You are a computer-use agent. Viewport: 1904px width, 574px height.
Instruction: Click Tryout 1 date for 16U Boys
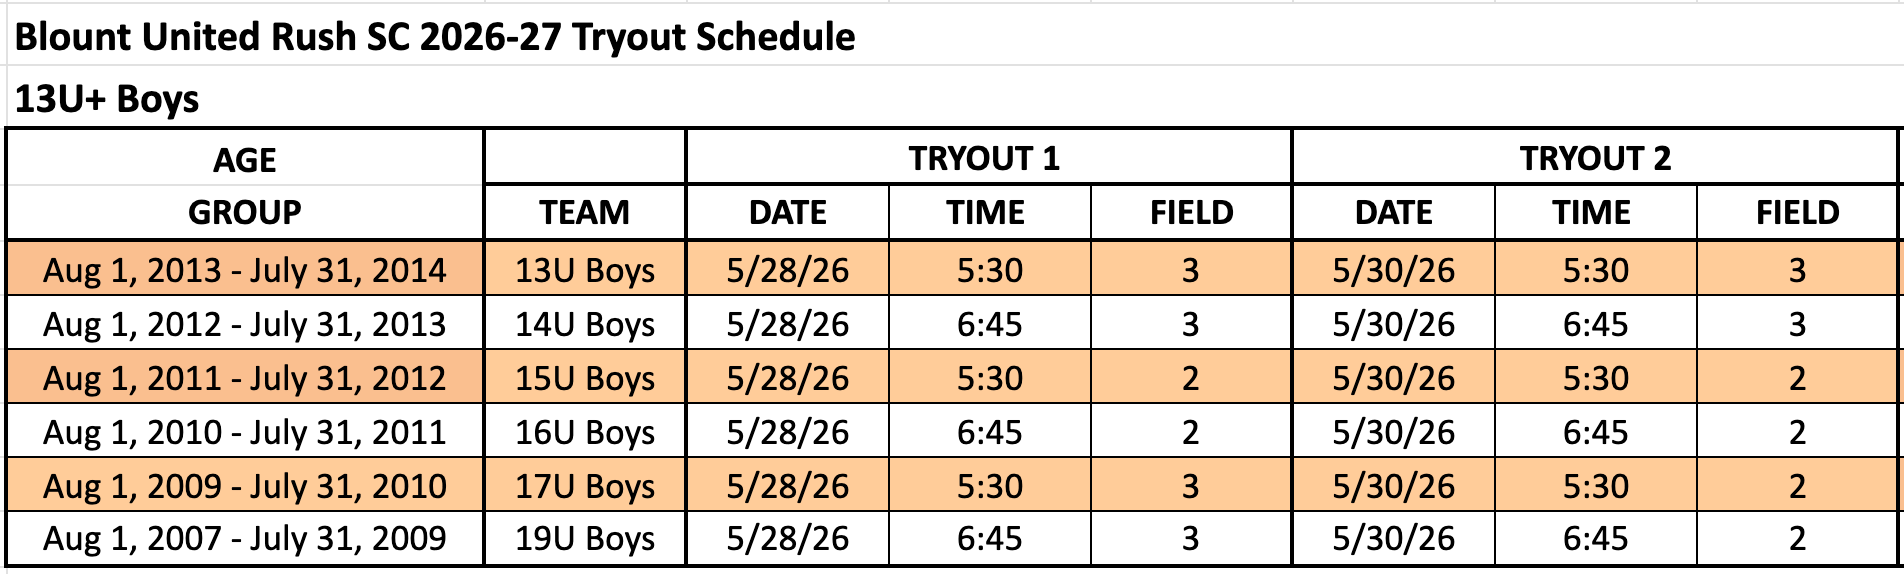787,431
